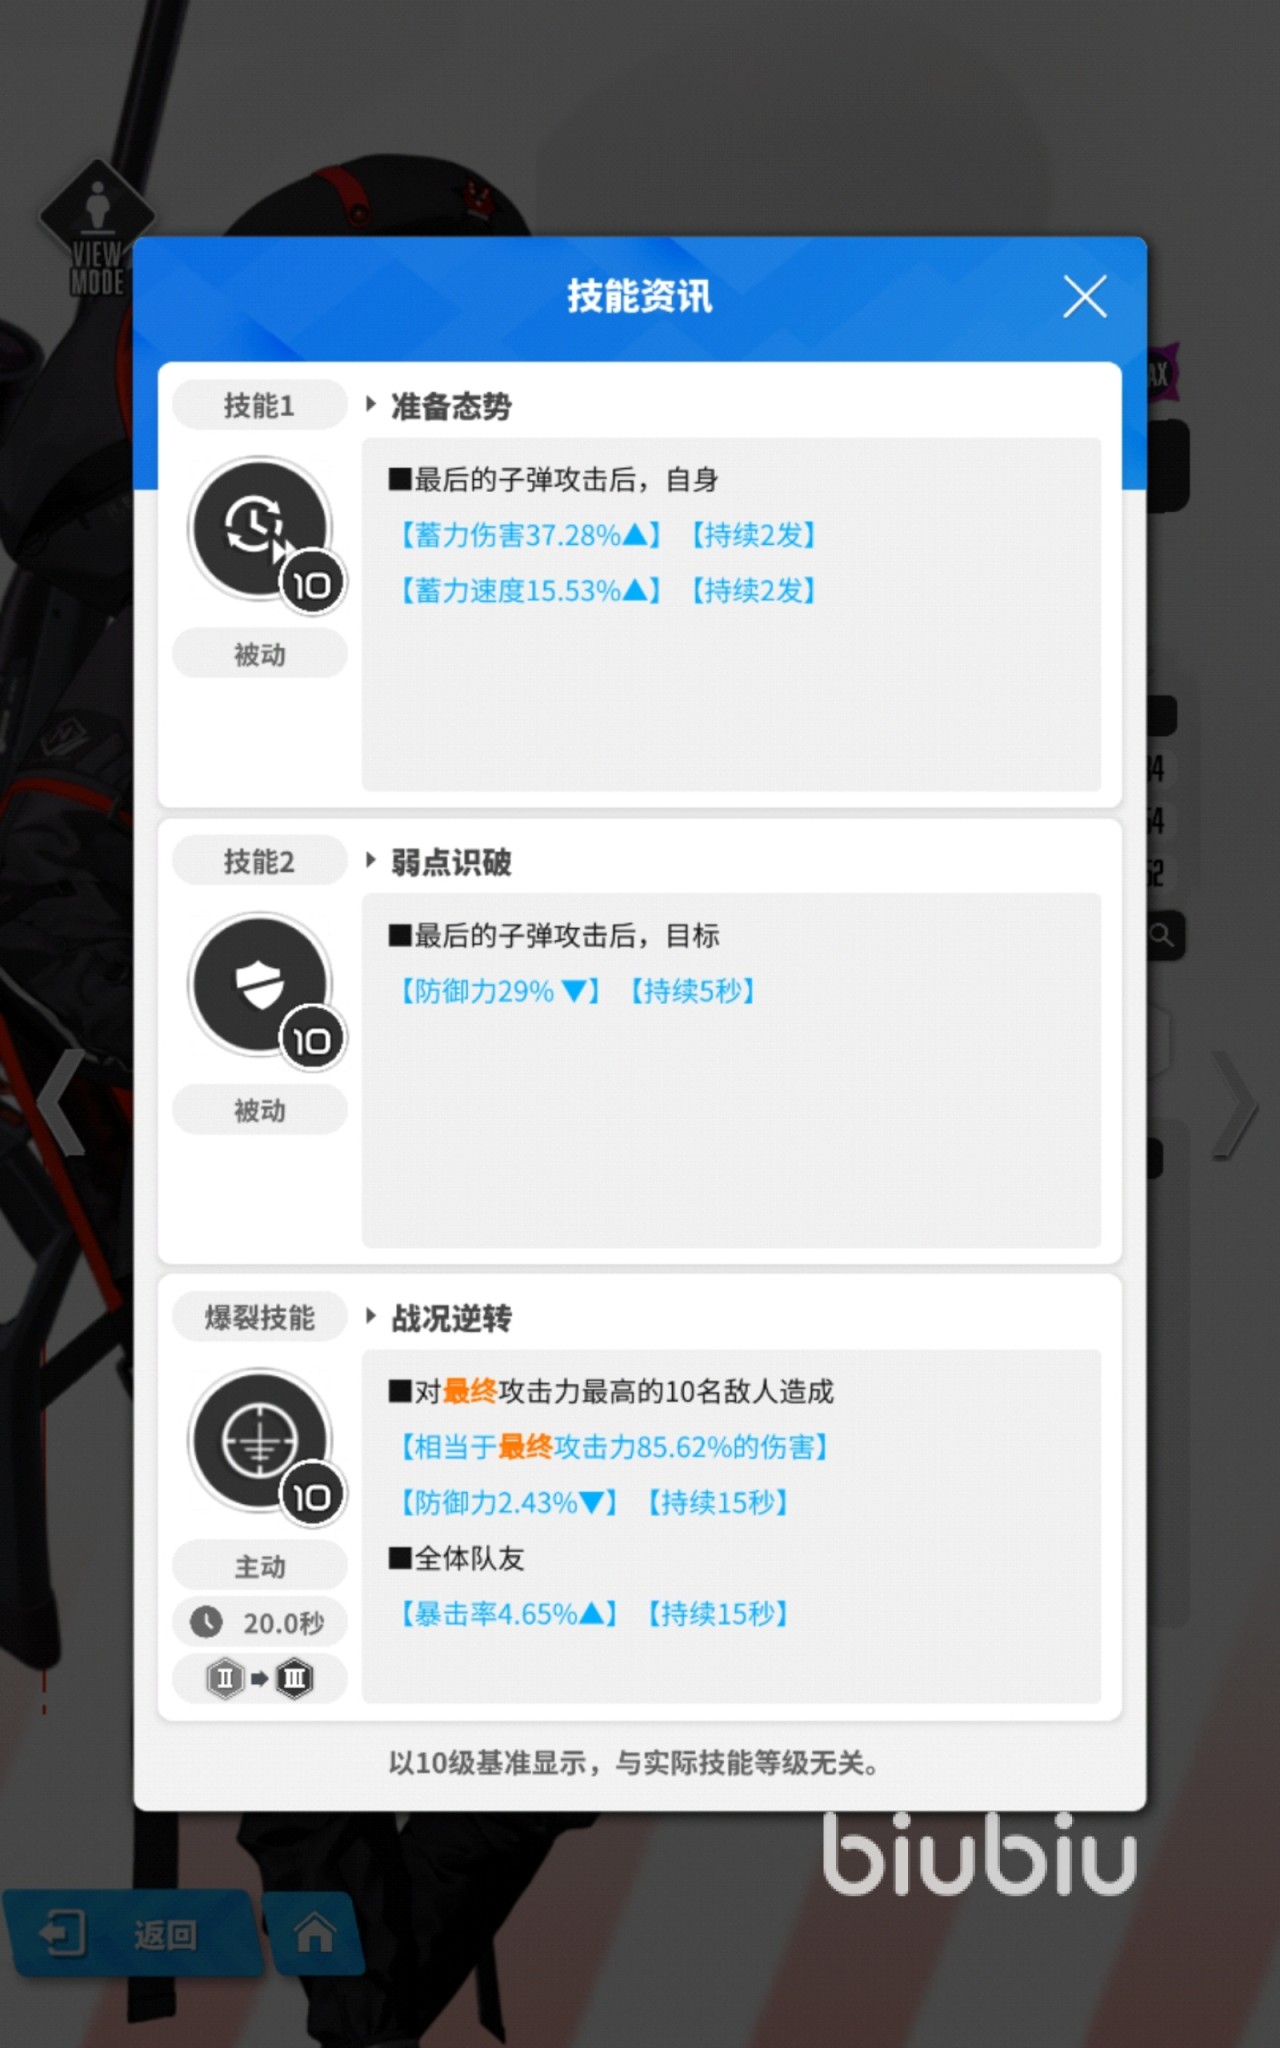Tap the 被动 tag under skill 1
Viewport: 1280px width, 2048px height.
pos(260,654)
